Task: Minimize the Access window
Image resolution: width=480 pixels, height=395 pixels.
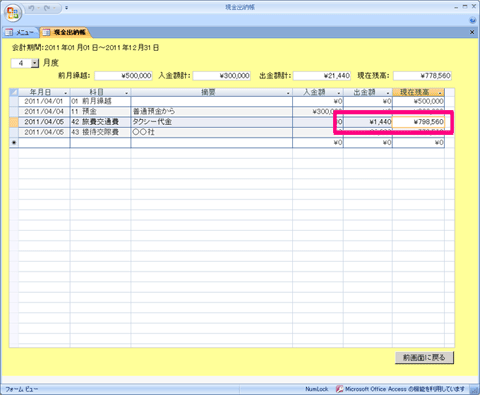Action: [456, 7]
